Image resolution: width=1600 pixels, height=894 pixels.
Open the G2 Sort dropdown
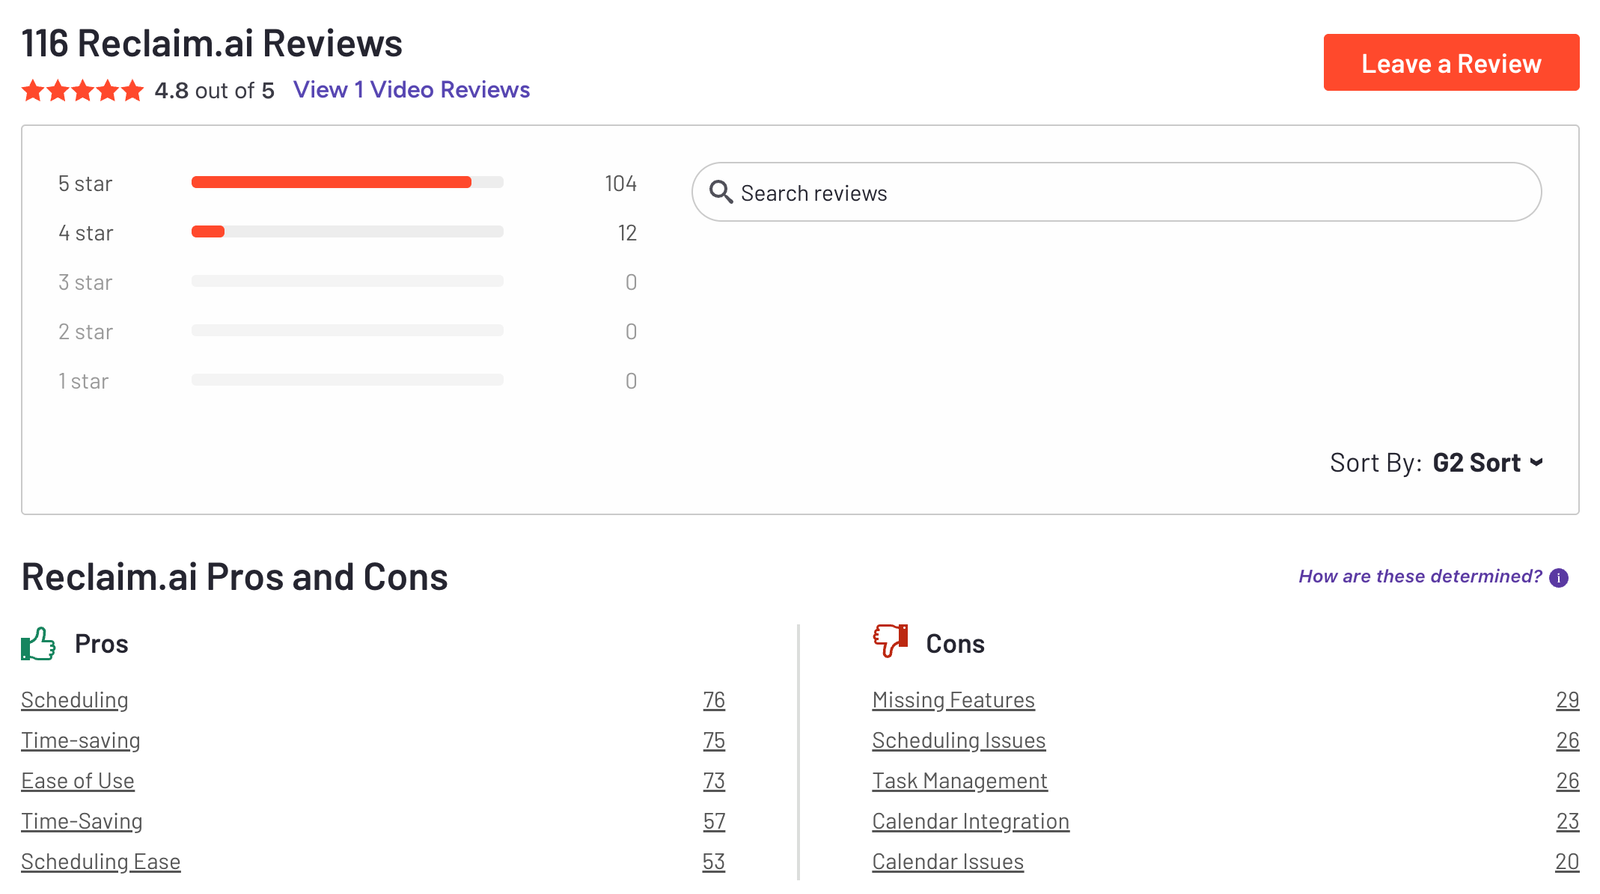(1487, 463)
